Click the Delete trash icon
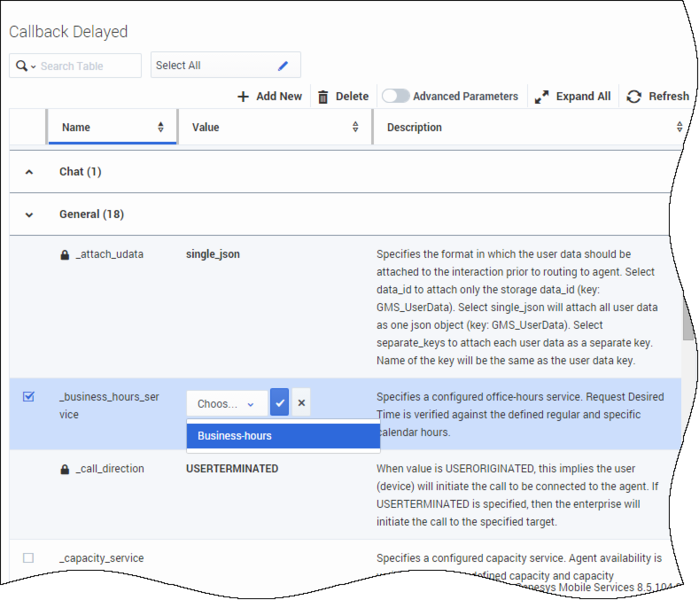Viewport: 699px width, 600px height. (323, 97)
